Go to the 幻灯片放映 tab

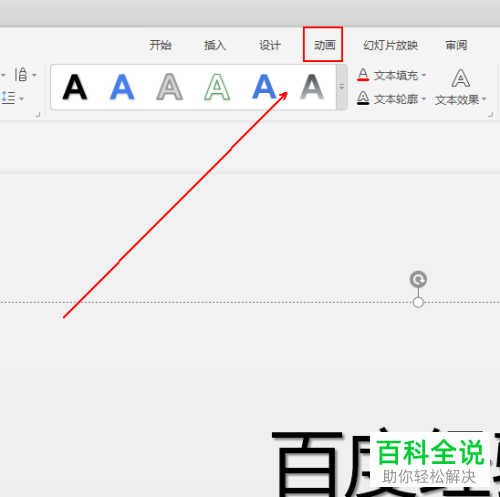[x=390, y=45]
